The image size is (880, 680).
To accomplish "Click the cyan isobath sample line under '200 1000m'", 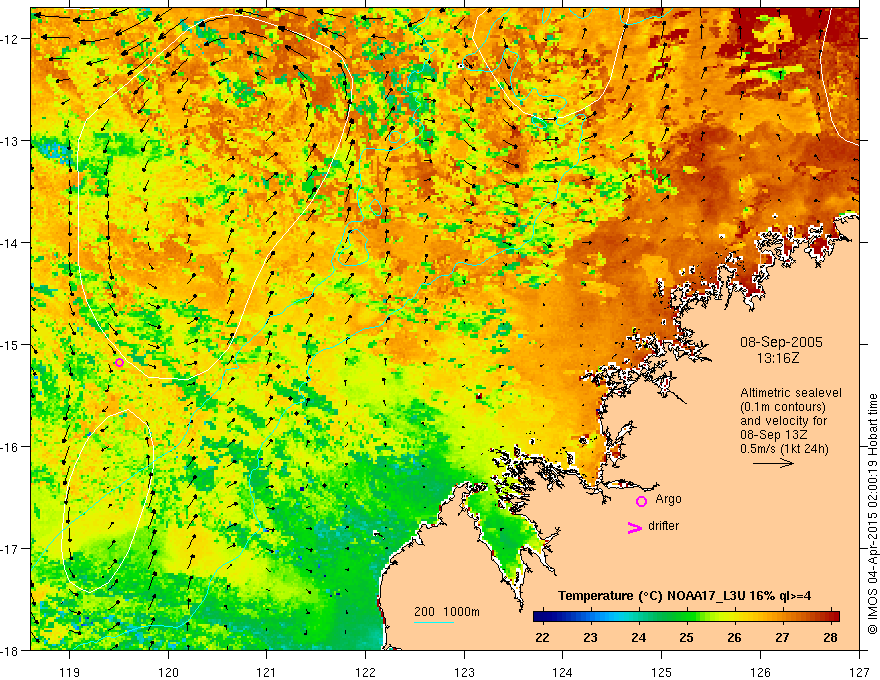I will coord(434,622).
